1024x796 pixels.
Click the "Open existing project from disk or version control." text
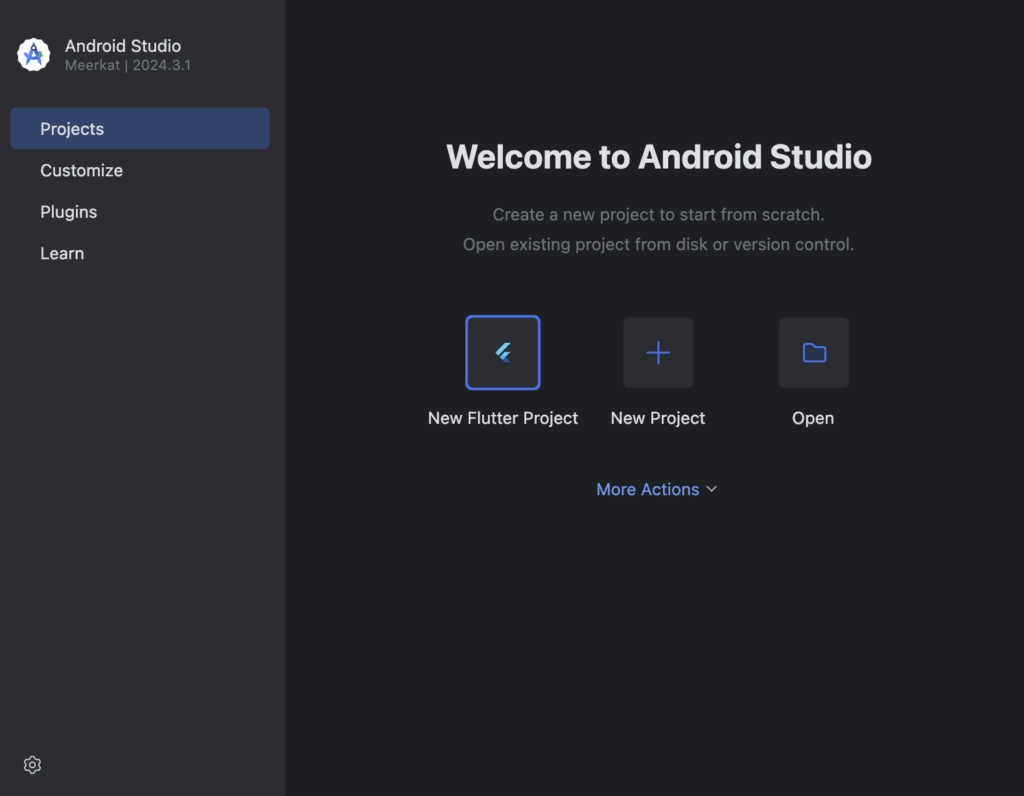(658, 244)
